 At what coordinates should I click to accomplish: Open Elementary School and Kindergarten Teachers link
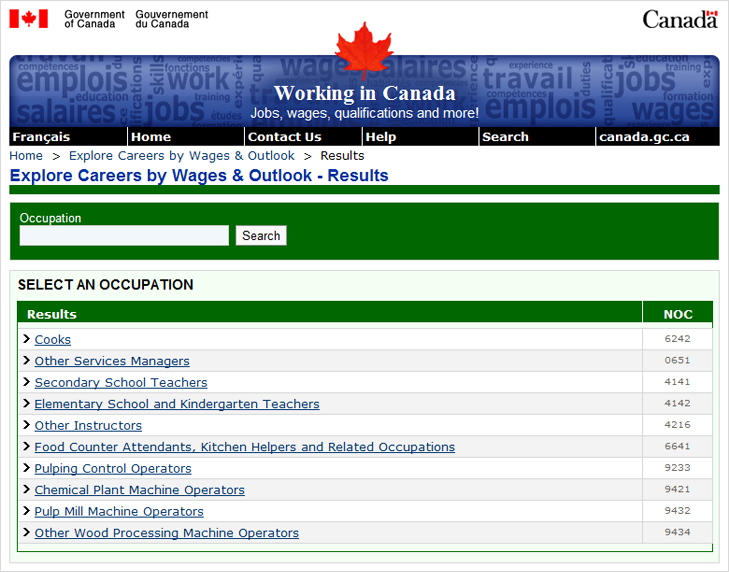point(177,404)
